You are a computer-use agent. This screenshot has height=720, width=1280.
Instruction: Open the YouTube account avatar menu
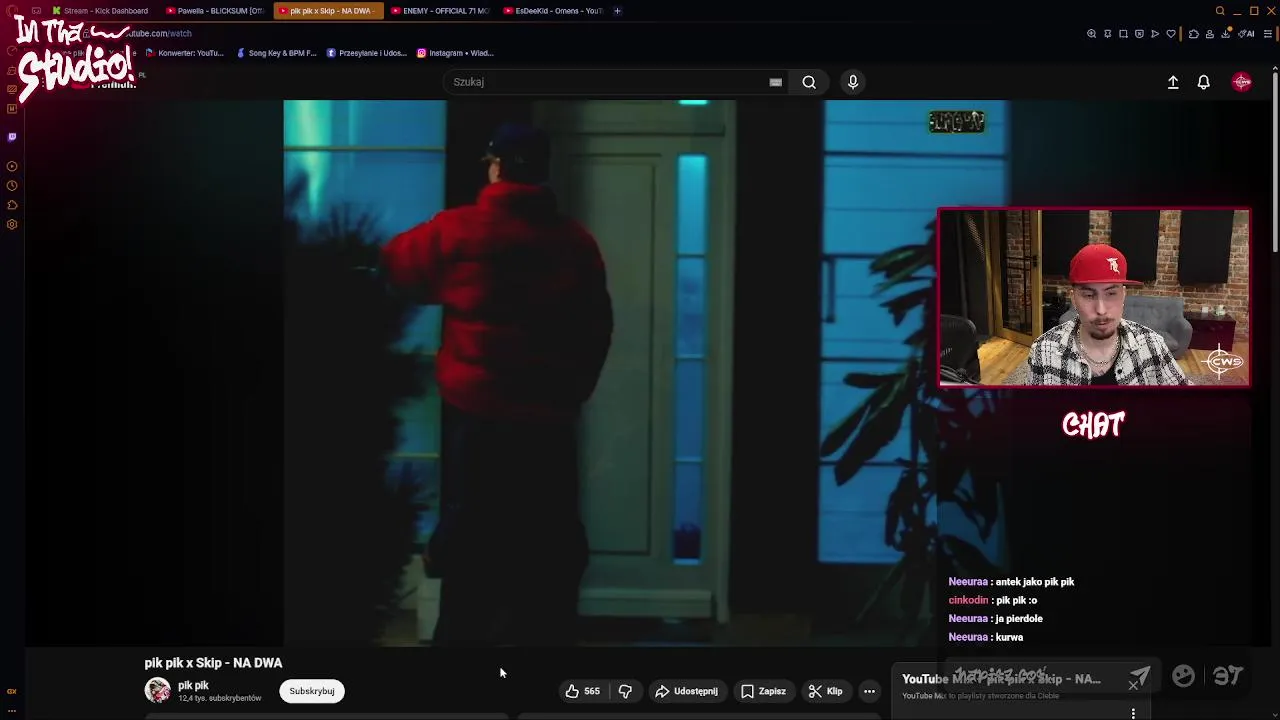(1242, 82)
